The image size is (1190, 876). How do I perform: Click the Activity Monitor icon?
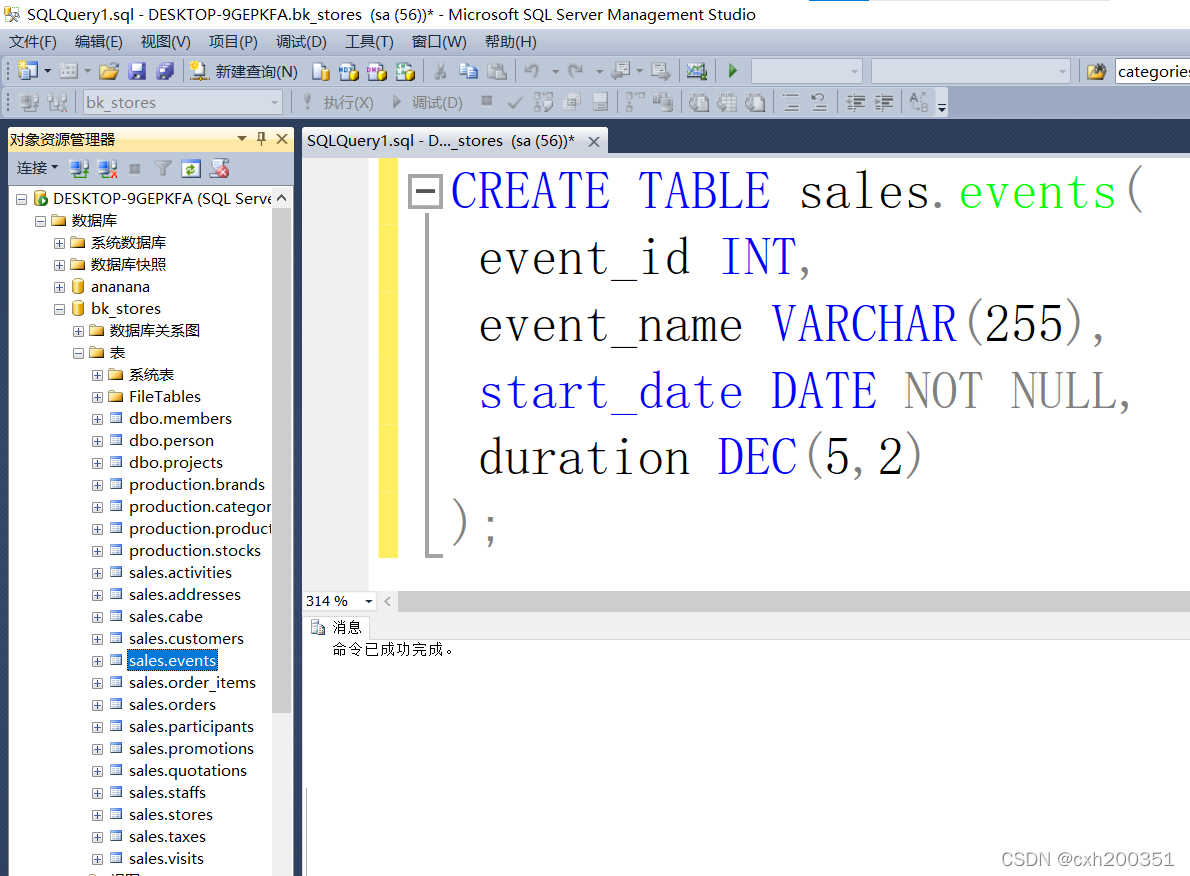697,71
